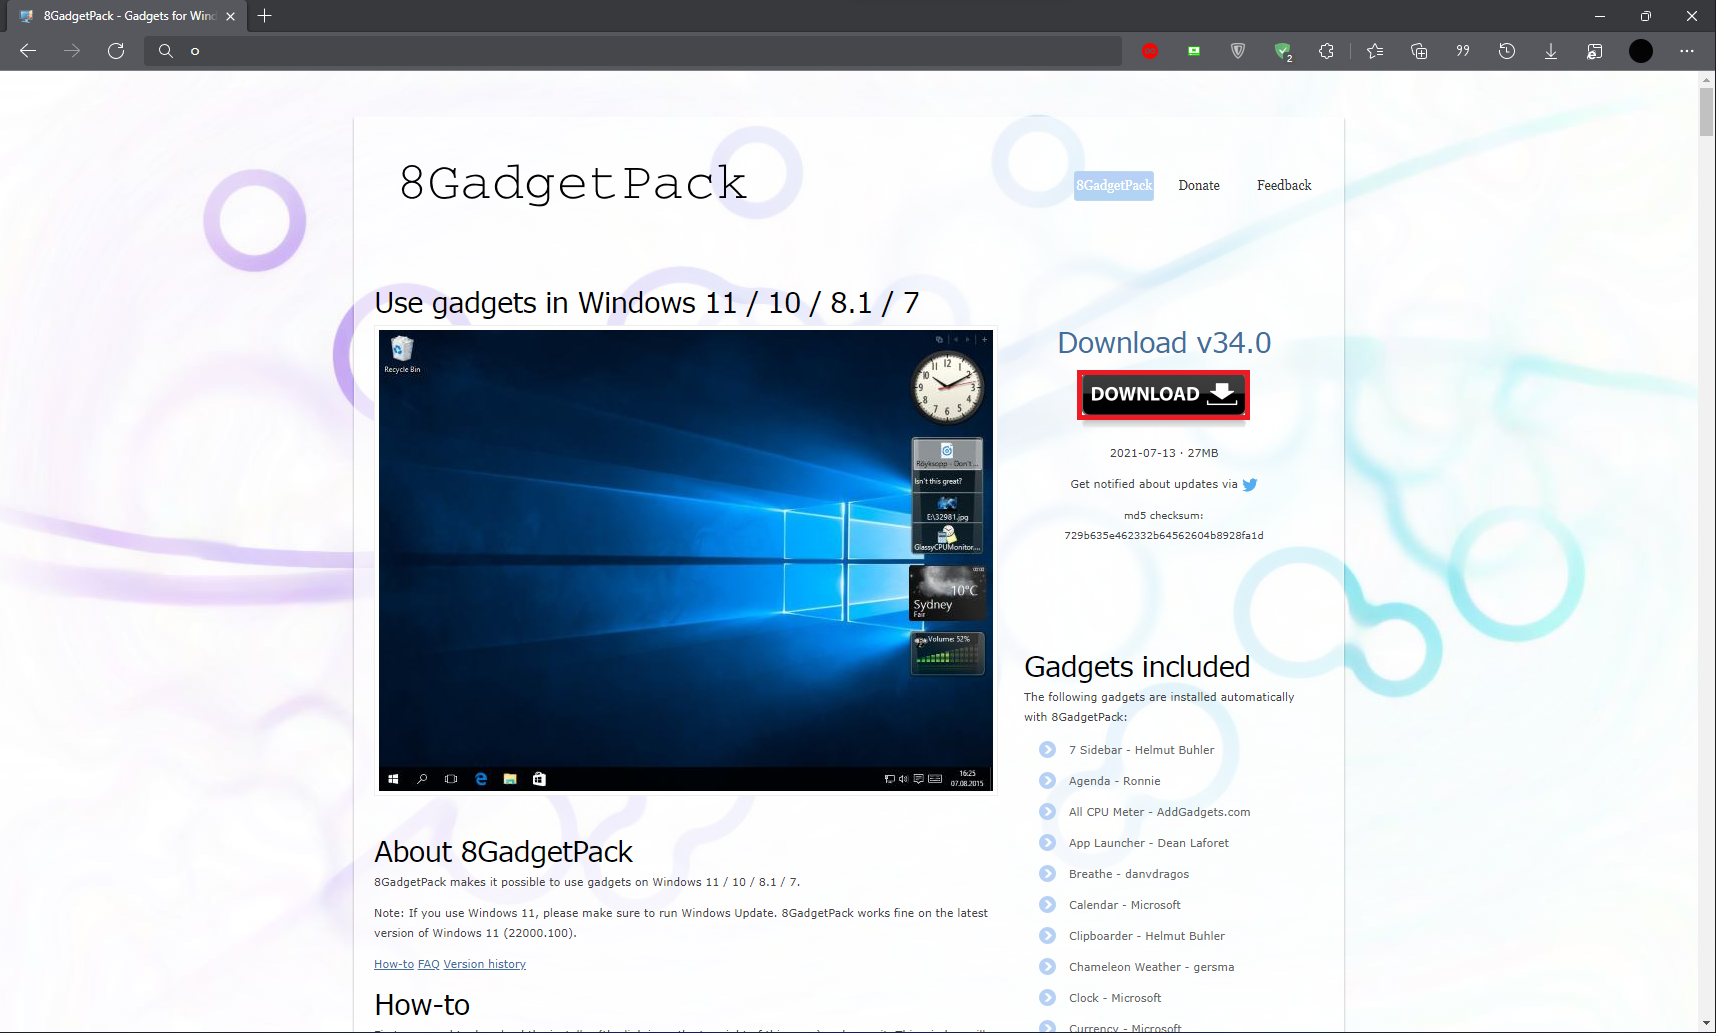Open the gray shield extension
The image size is (1716, 1033).
point(1238,51)
